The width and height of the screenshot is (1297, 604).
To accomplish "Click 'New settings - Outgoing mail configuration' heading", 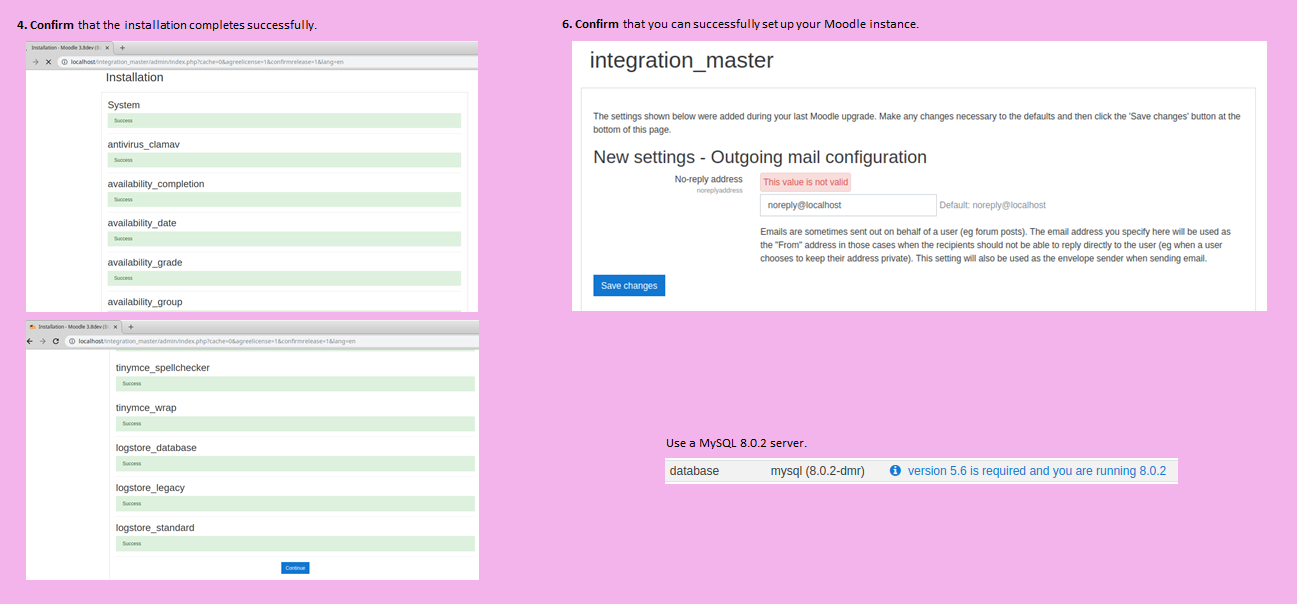I will tap(760, 157).
